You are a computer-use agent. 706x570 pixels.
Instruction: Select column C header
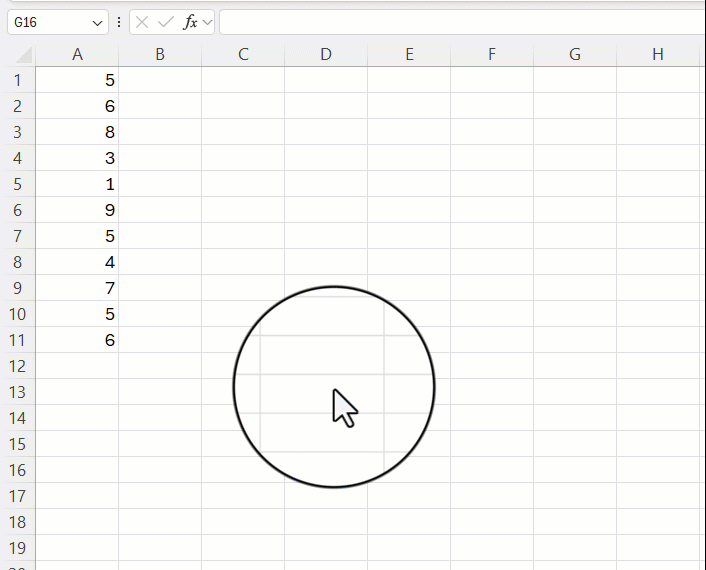coord(243,54)
